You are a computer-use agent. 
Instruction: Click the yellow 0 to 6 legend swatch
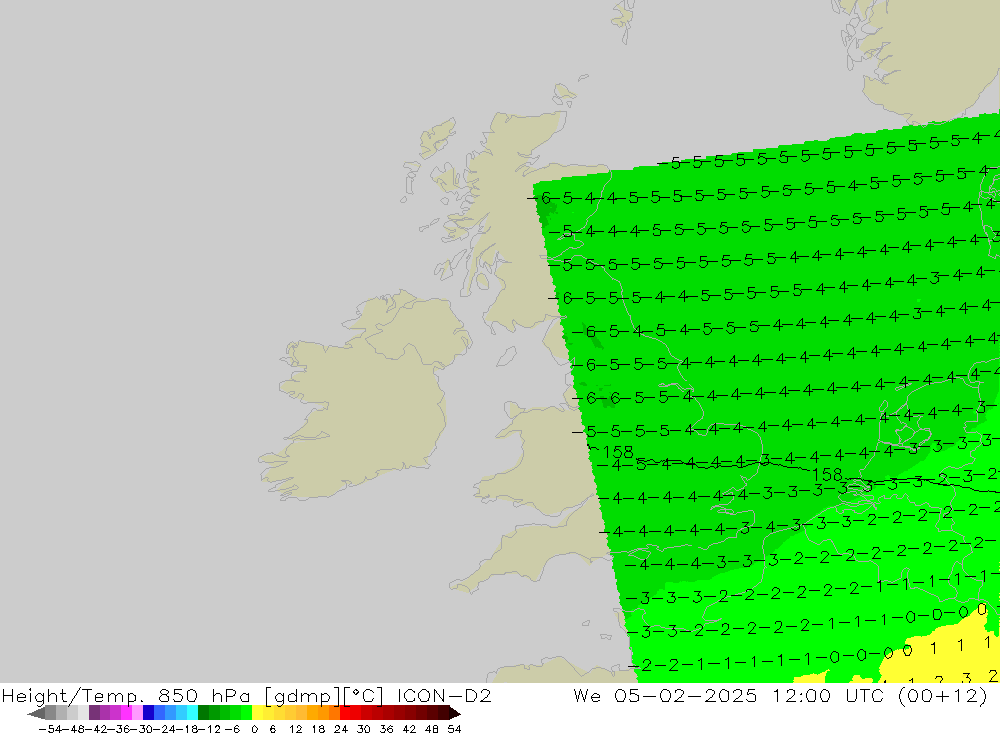pos(258,713)
